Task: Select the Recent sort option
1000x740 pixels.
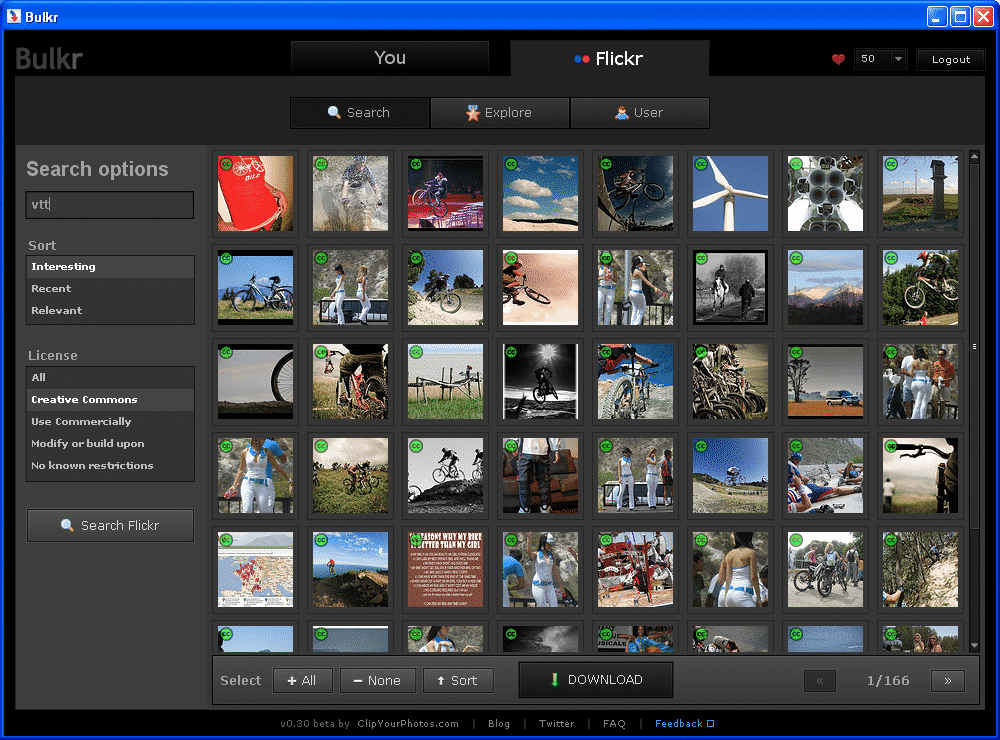Action: click(51, 288)
